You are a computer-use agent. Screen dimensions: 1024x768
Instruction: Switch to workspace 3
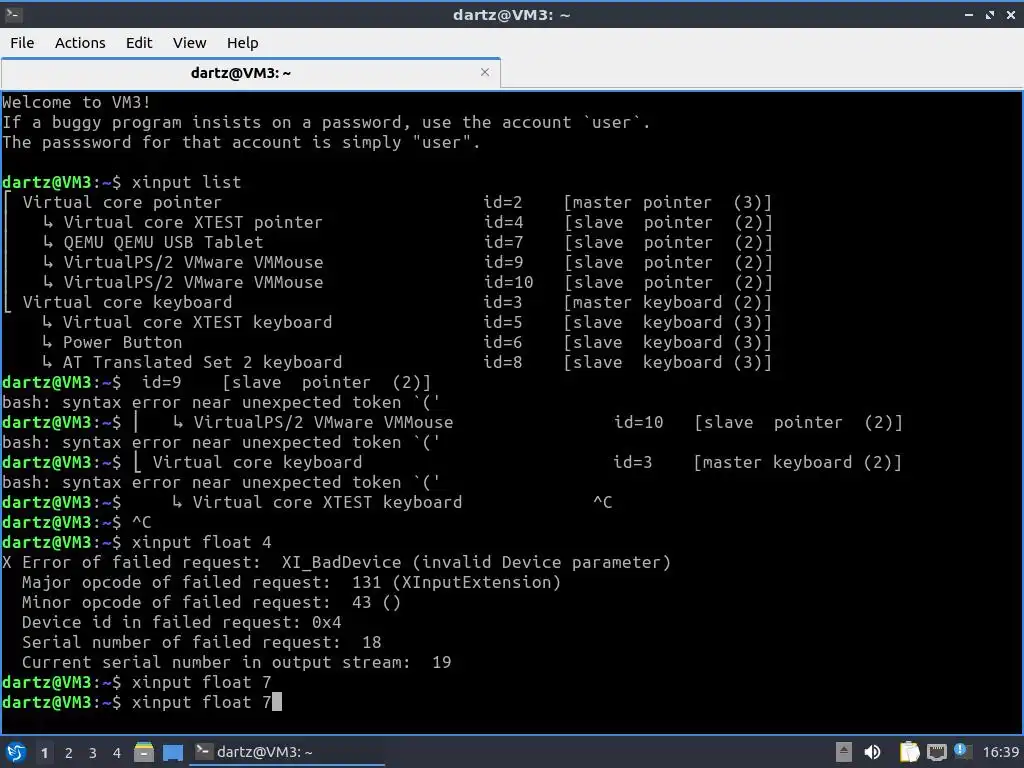pyautogui.click(x=93, y=753)
